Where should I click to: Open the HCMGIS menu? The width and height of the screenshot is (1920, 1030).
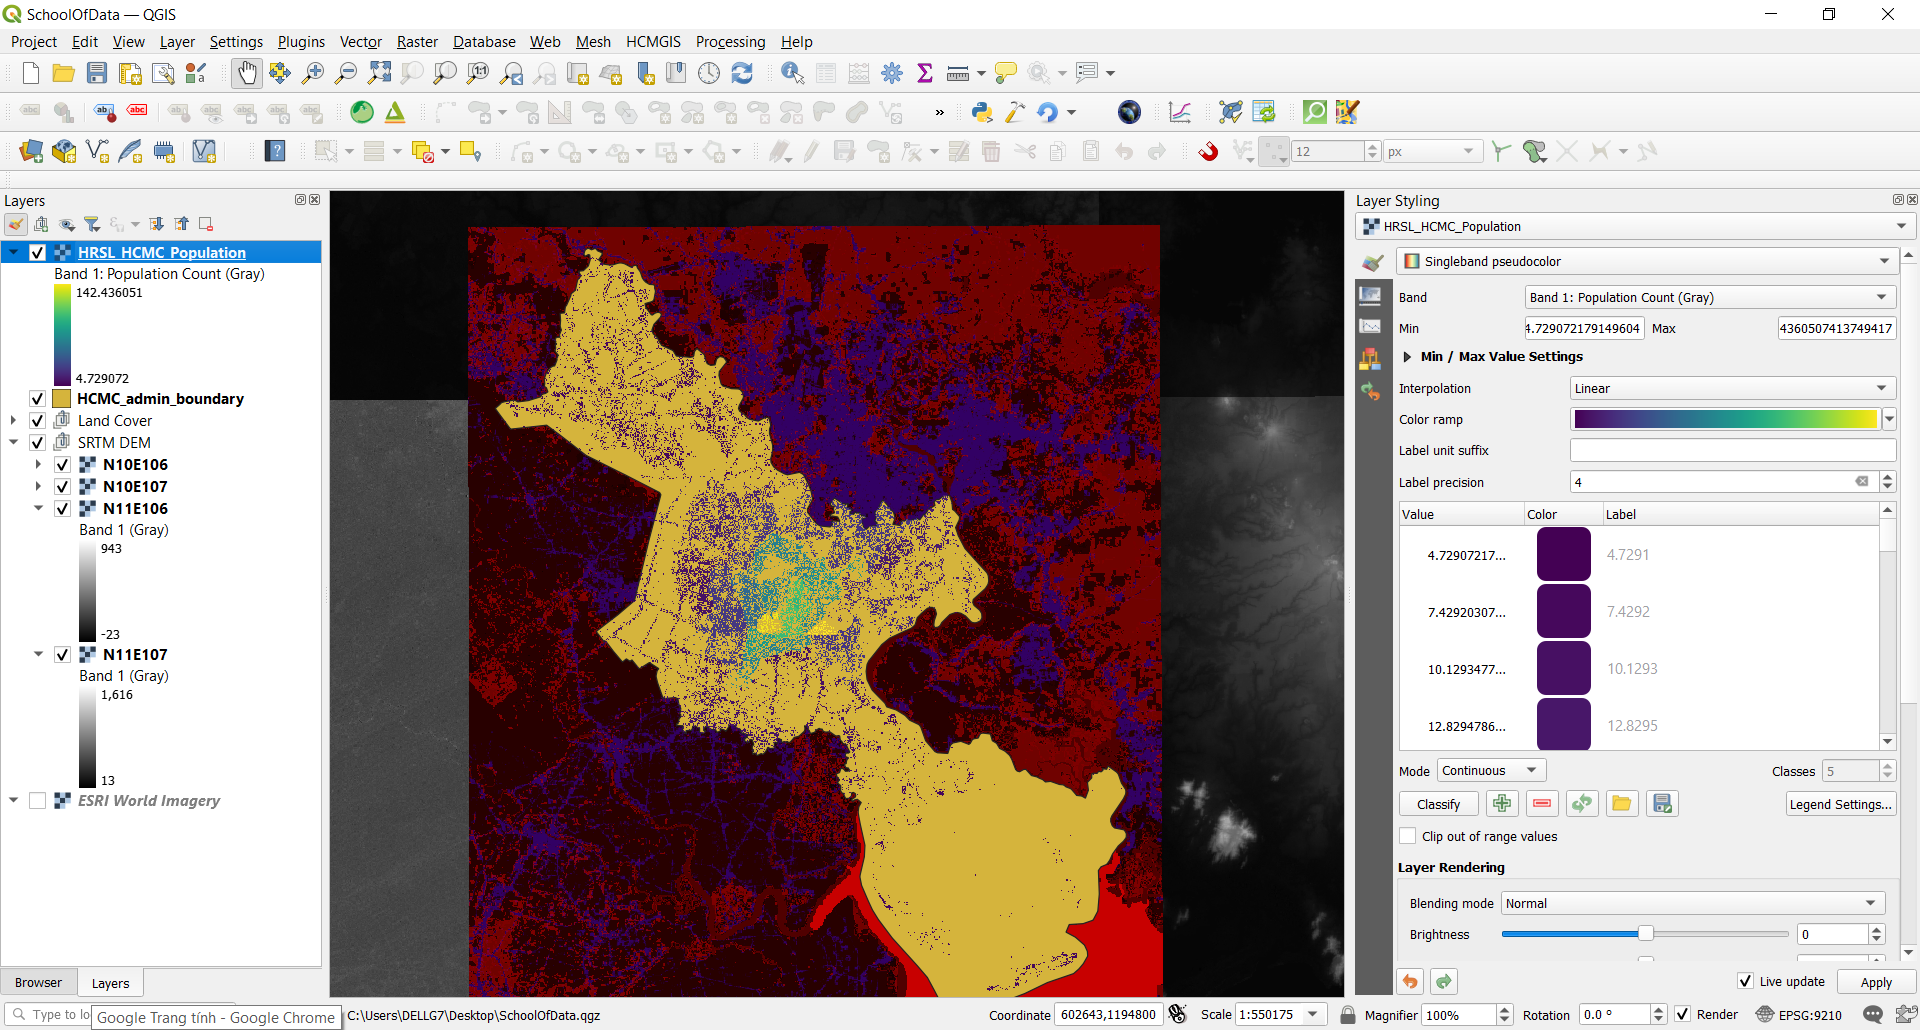point(653,42)
